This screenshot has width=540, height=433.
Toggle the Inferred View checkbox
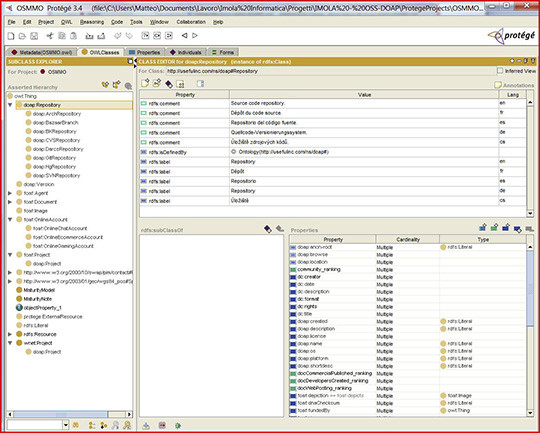[500, 71]
